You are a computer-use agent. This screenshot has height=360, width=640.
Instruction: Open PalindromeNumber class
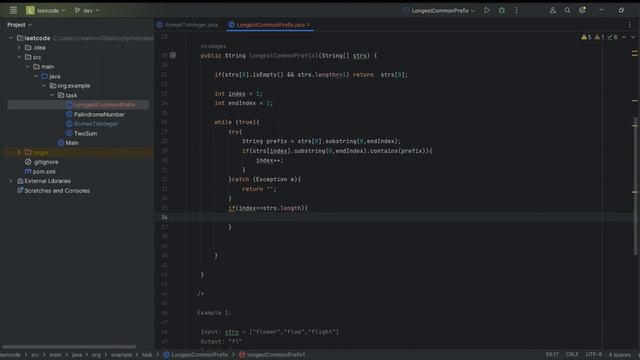(99, 114)
